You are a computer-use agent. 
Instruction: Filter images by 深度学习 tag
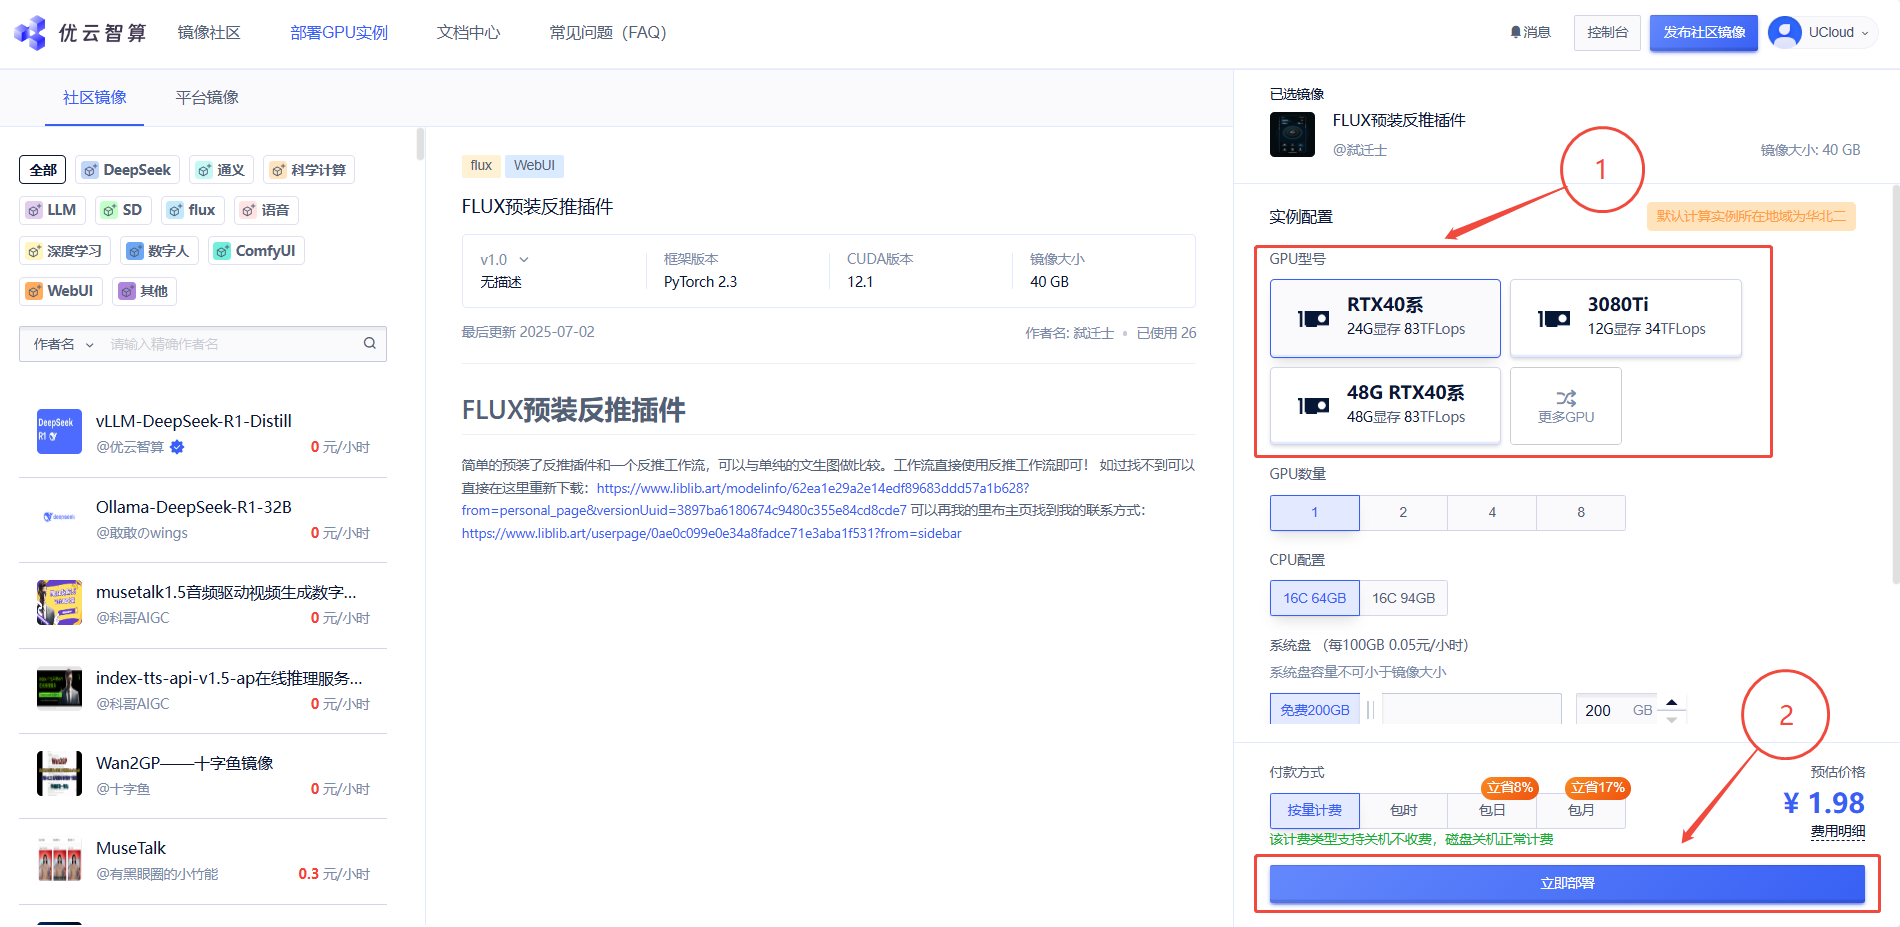coord(65,251)
